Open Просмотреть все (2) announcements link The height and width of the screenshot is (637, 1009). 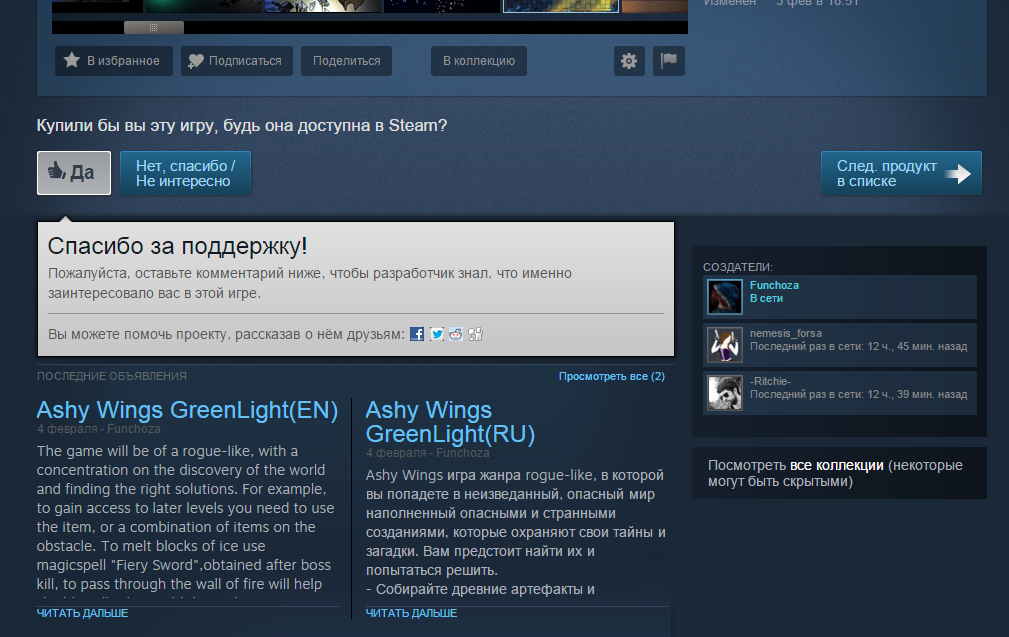pos(611,376)
